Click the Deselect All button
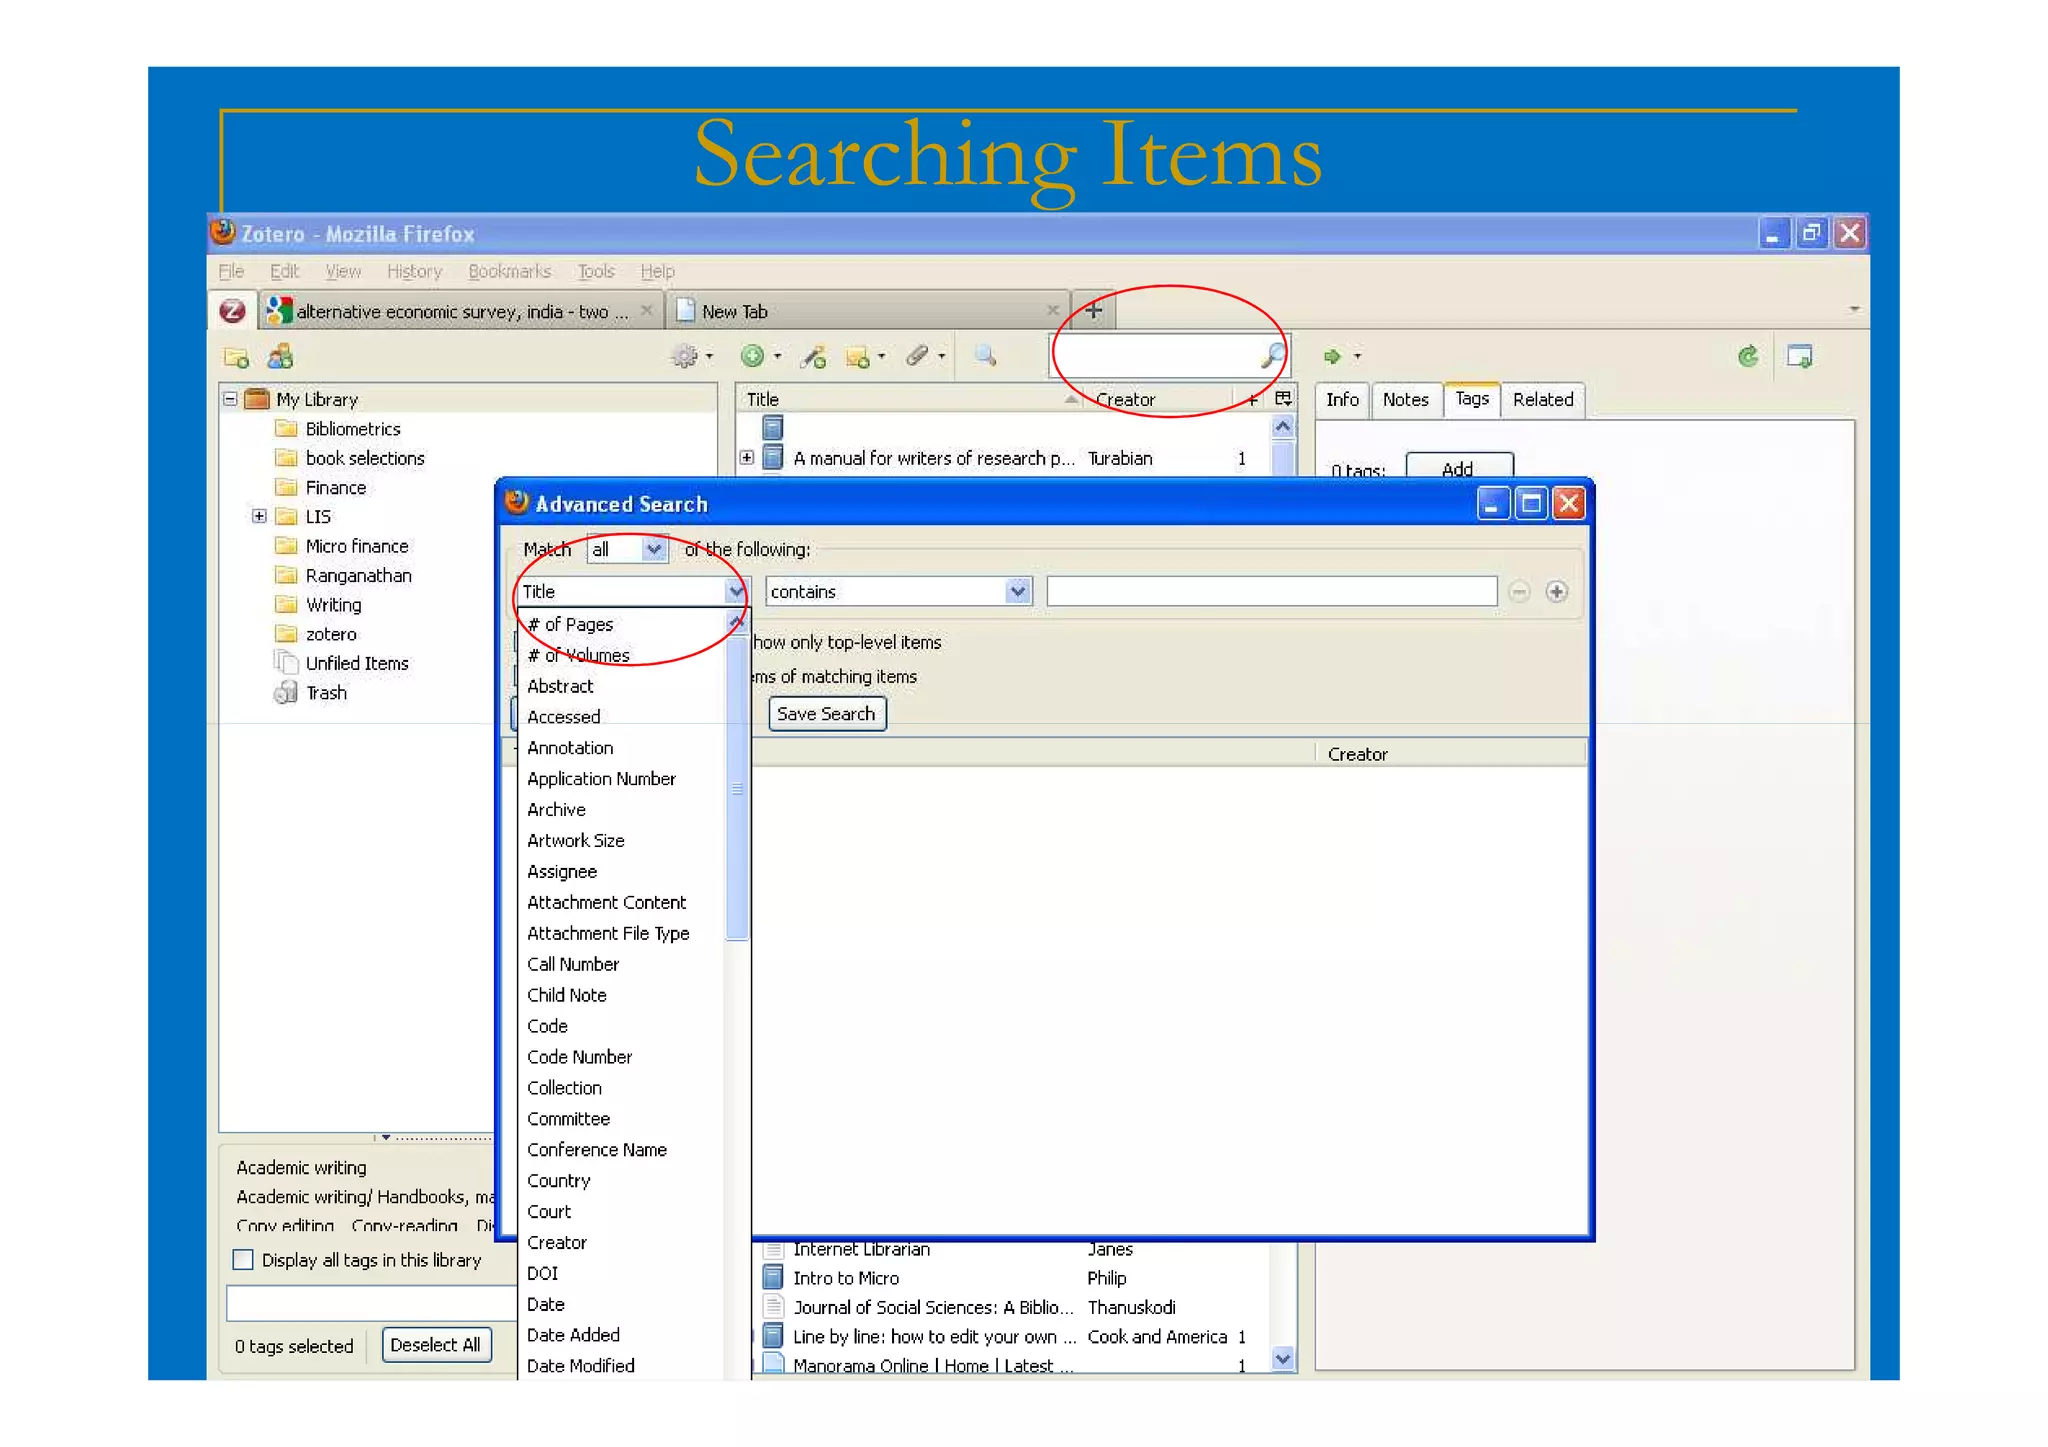The image size is (2048, 1447). click(435, 1345)
